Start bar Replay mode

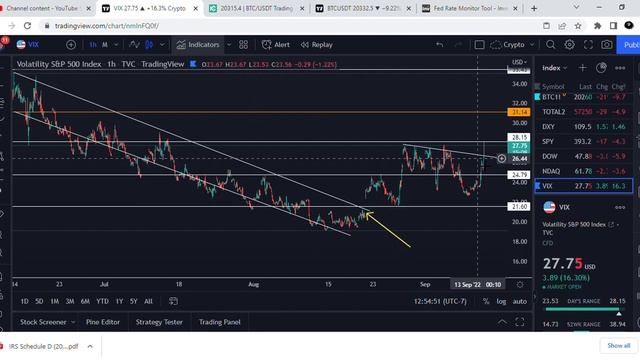coord(317,45)
